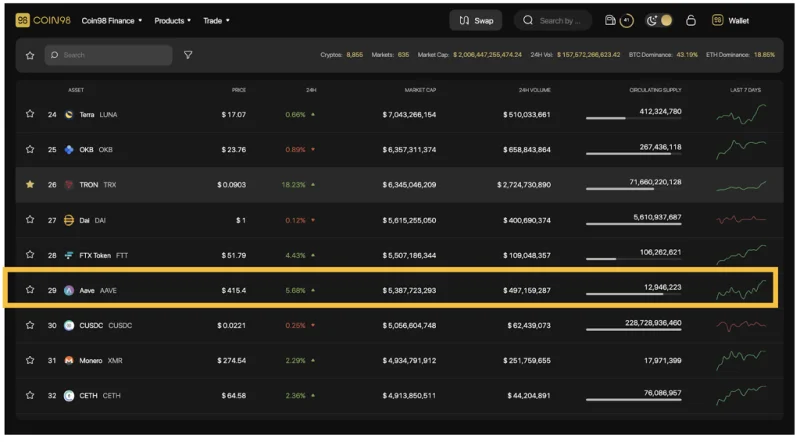
Task: Click the FTX Token coin icon
Action: (x=69, y=255)
